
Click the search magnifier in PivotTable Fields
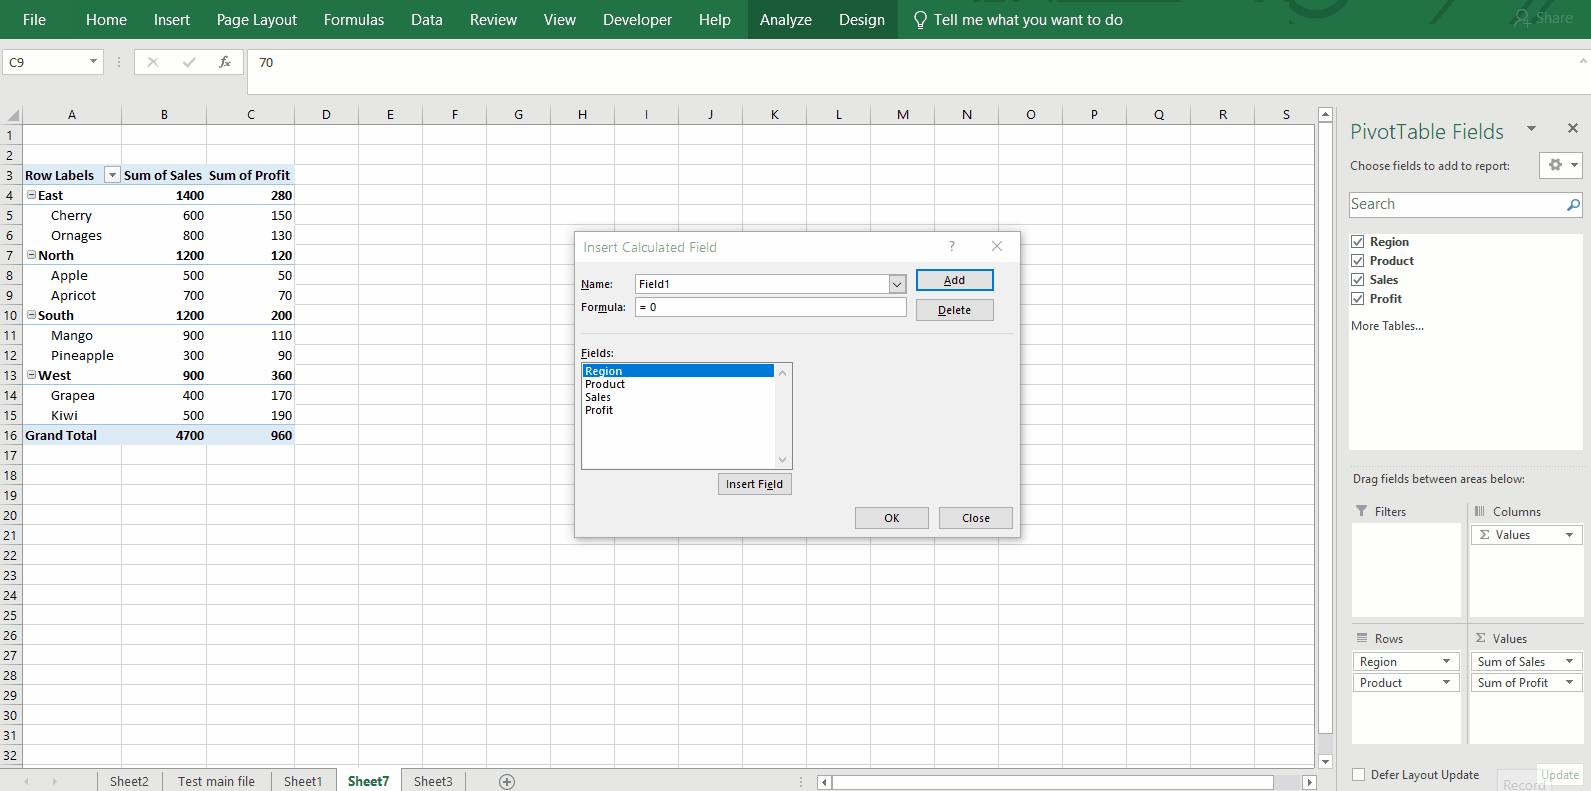(1573, 204)
